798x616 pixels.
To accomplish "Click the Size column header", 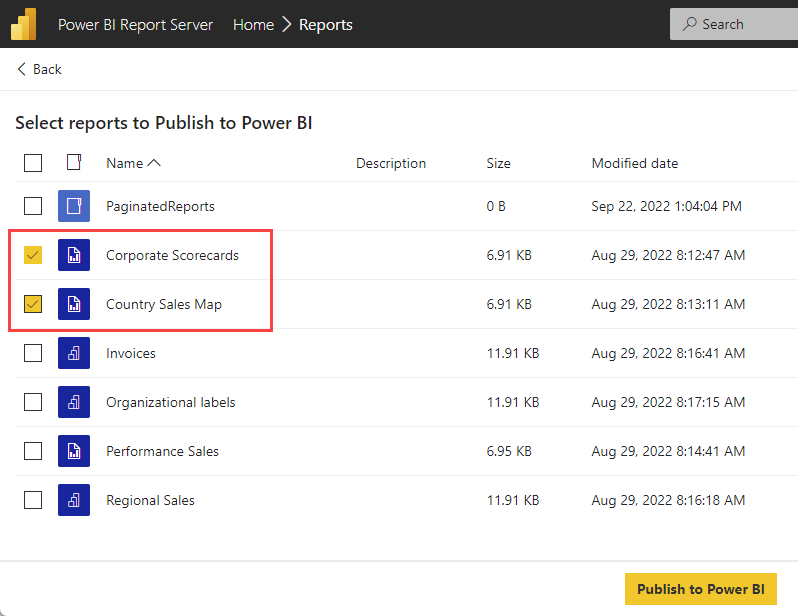I will 498,163.
